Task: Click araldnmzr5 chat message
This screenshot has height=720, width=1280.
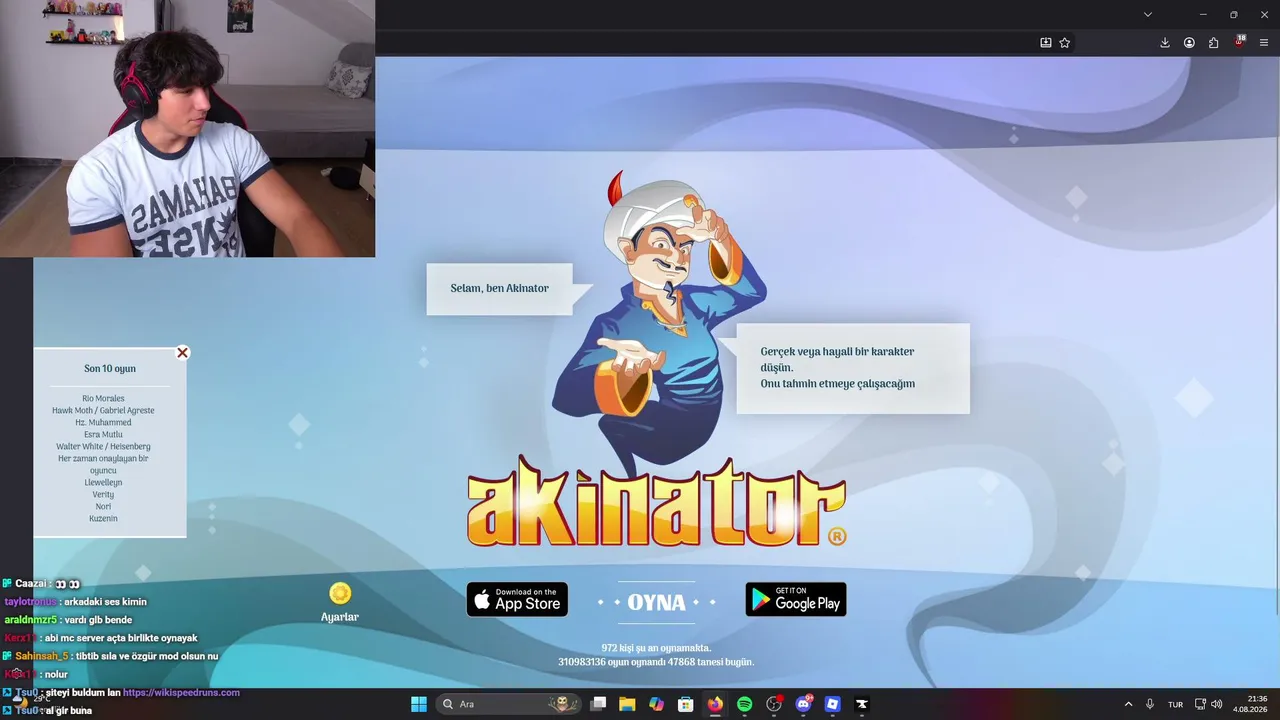Action: (x=68, y=620)
